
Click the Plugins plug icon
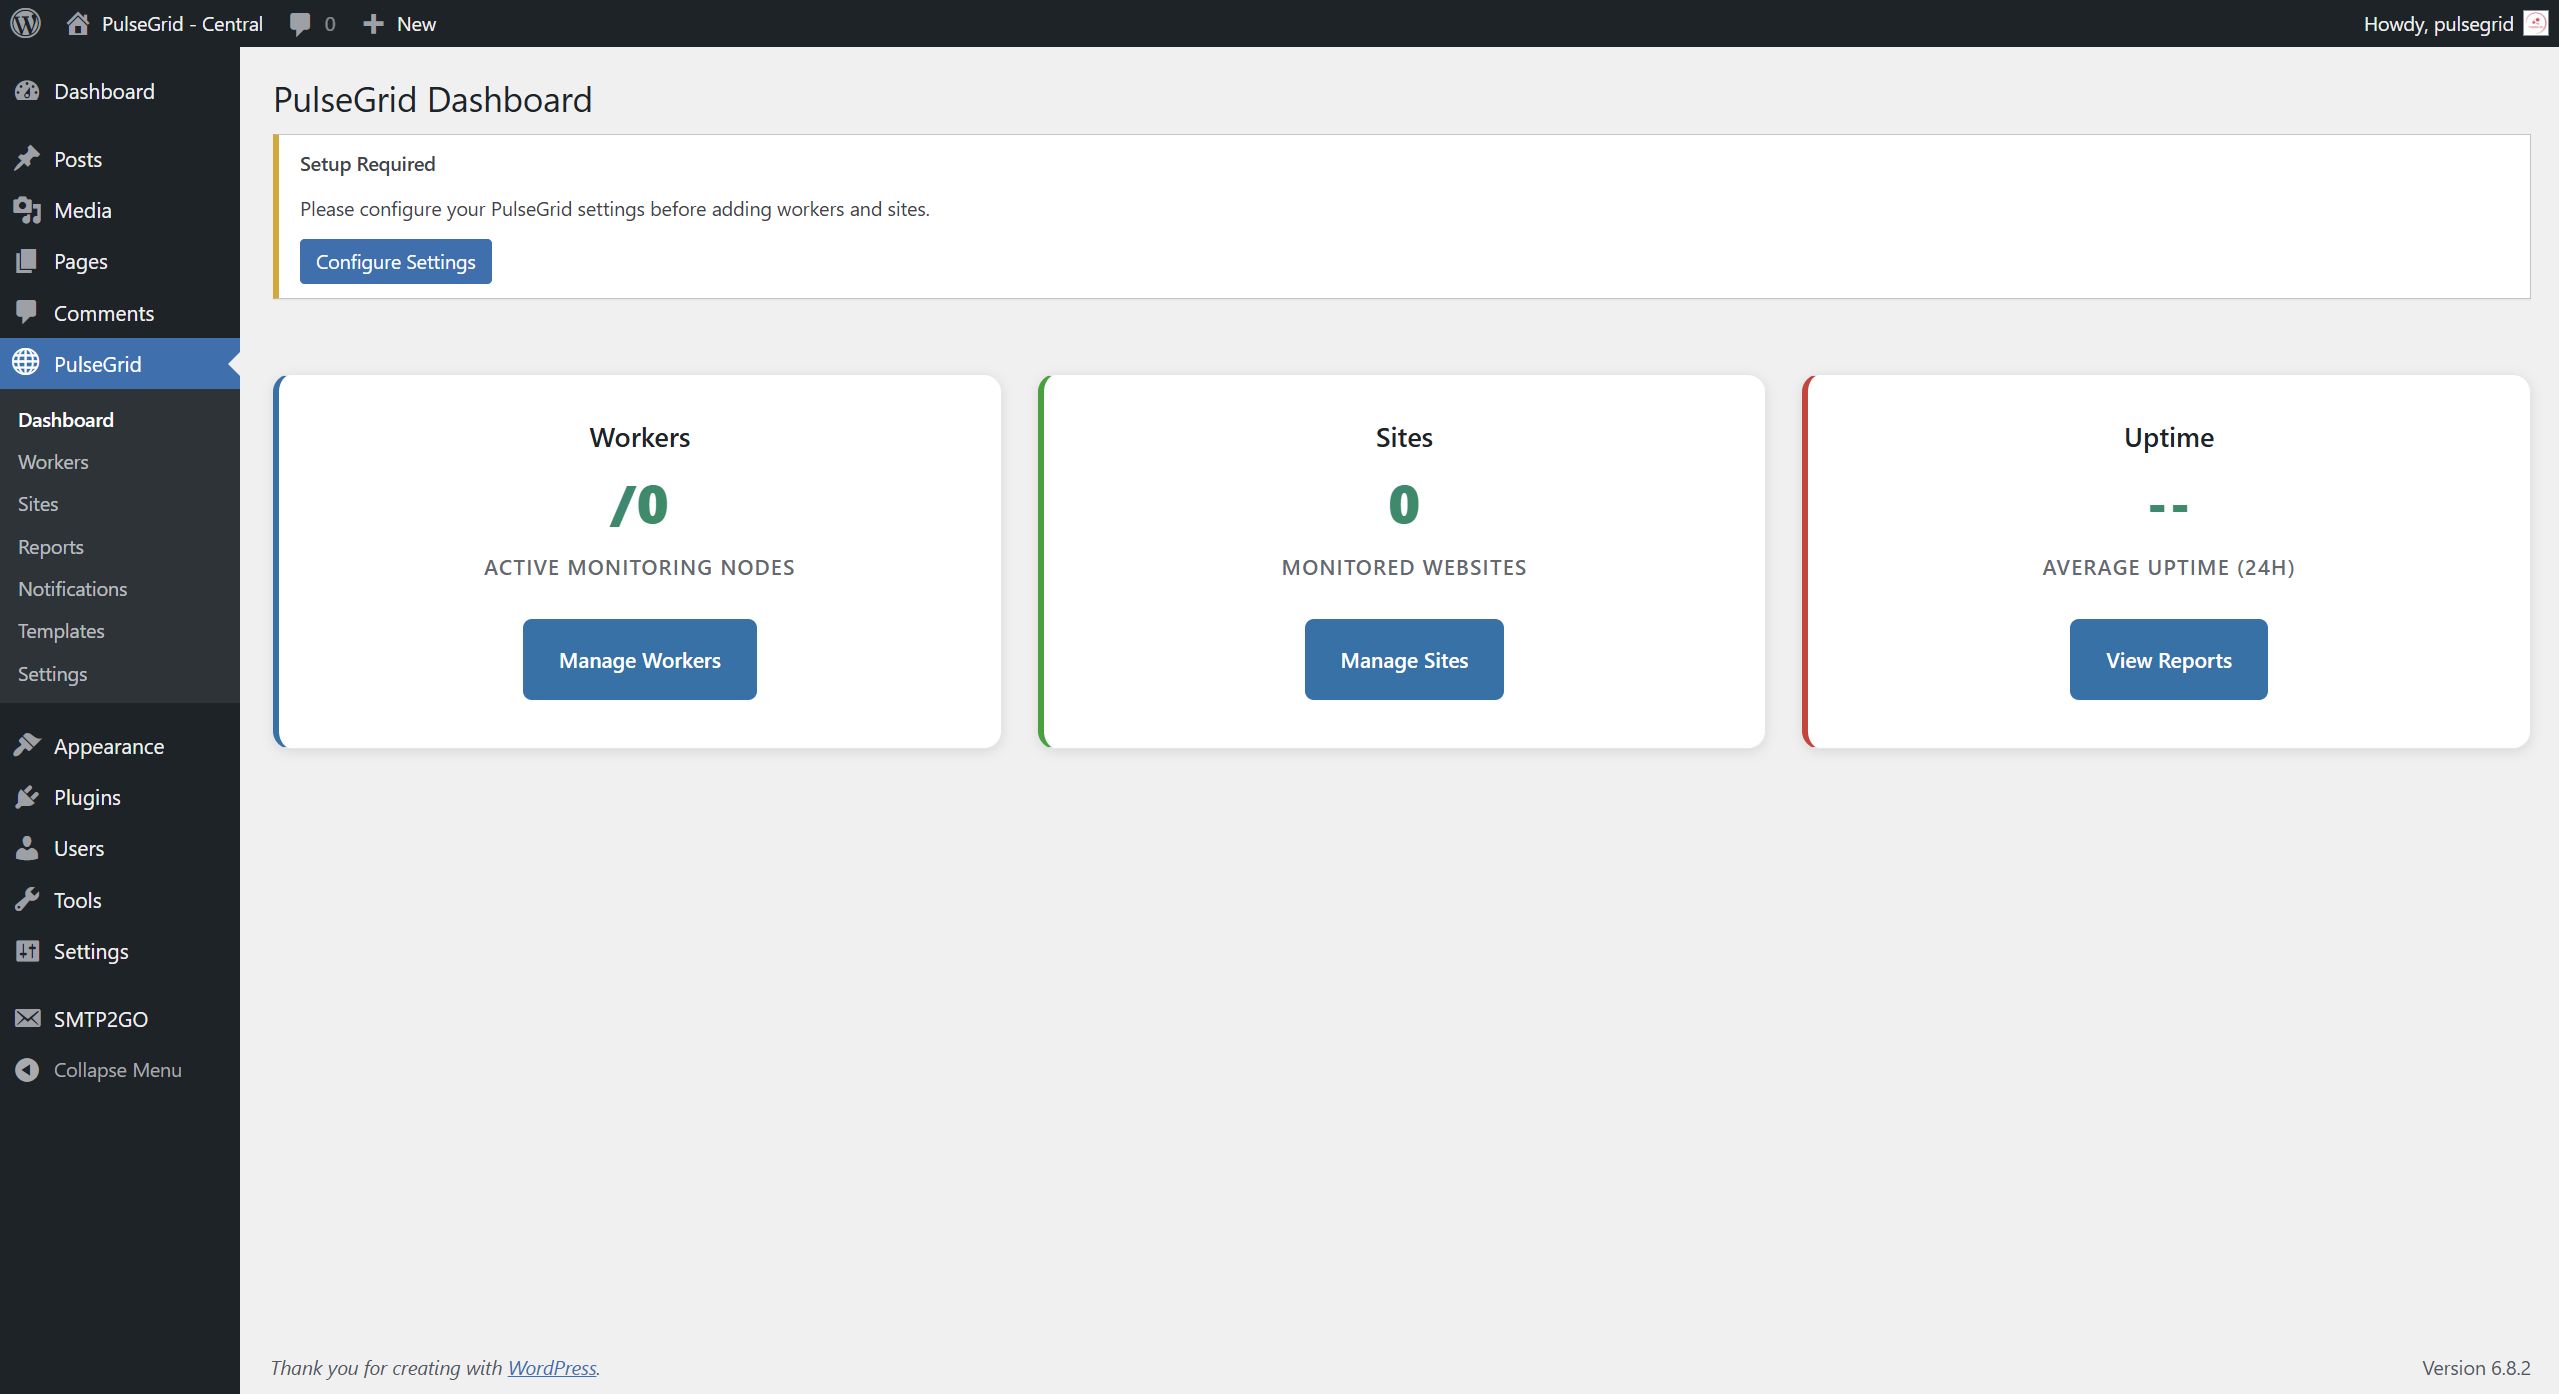coord(27,797)
